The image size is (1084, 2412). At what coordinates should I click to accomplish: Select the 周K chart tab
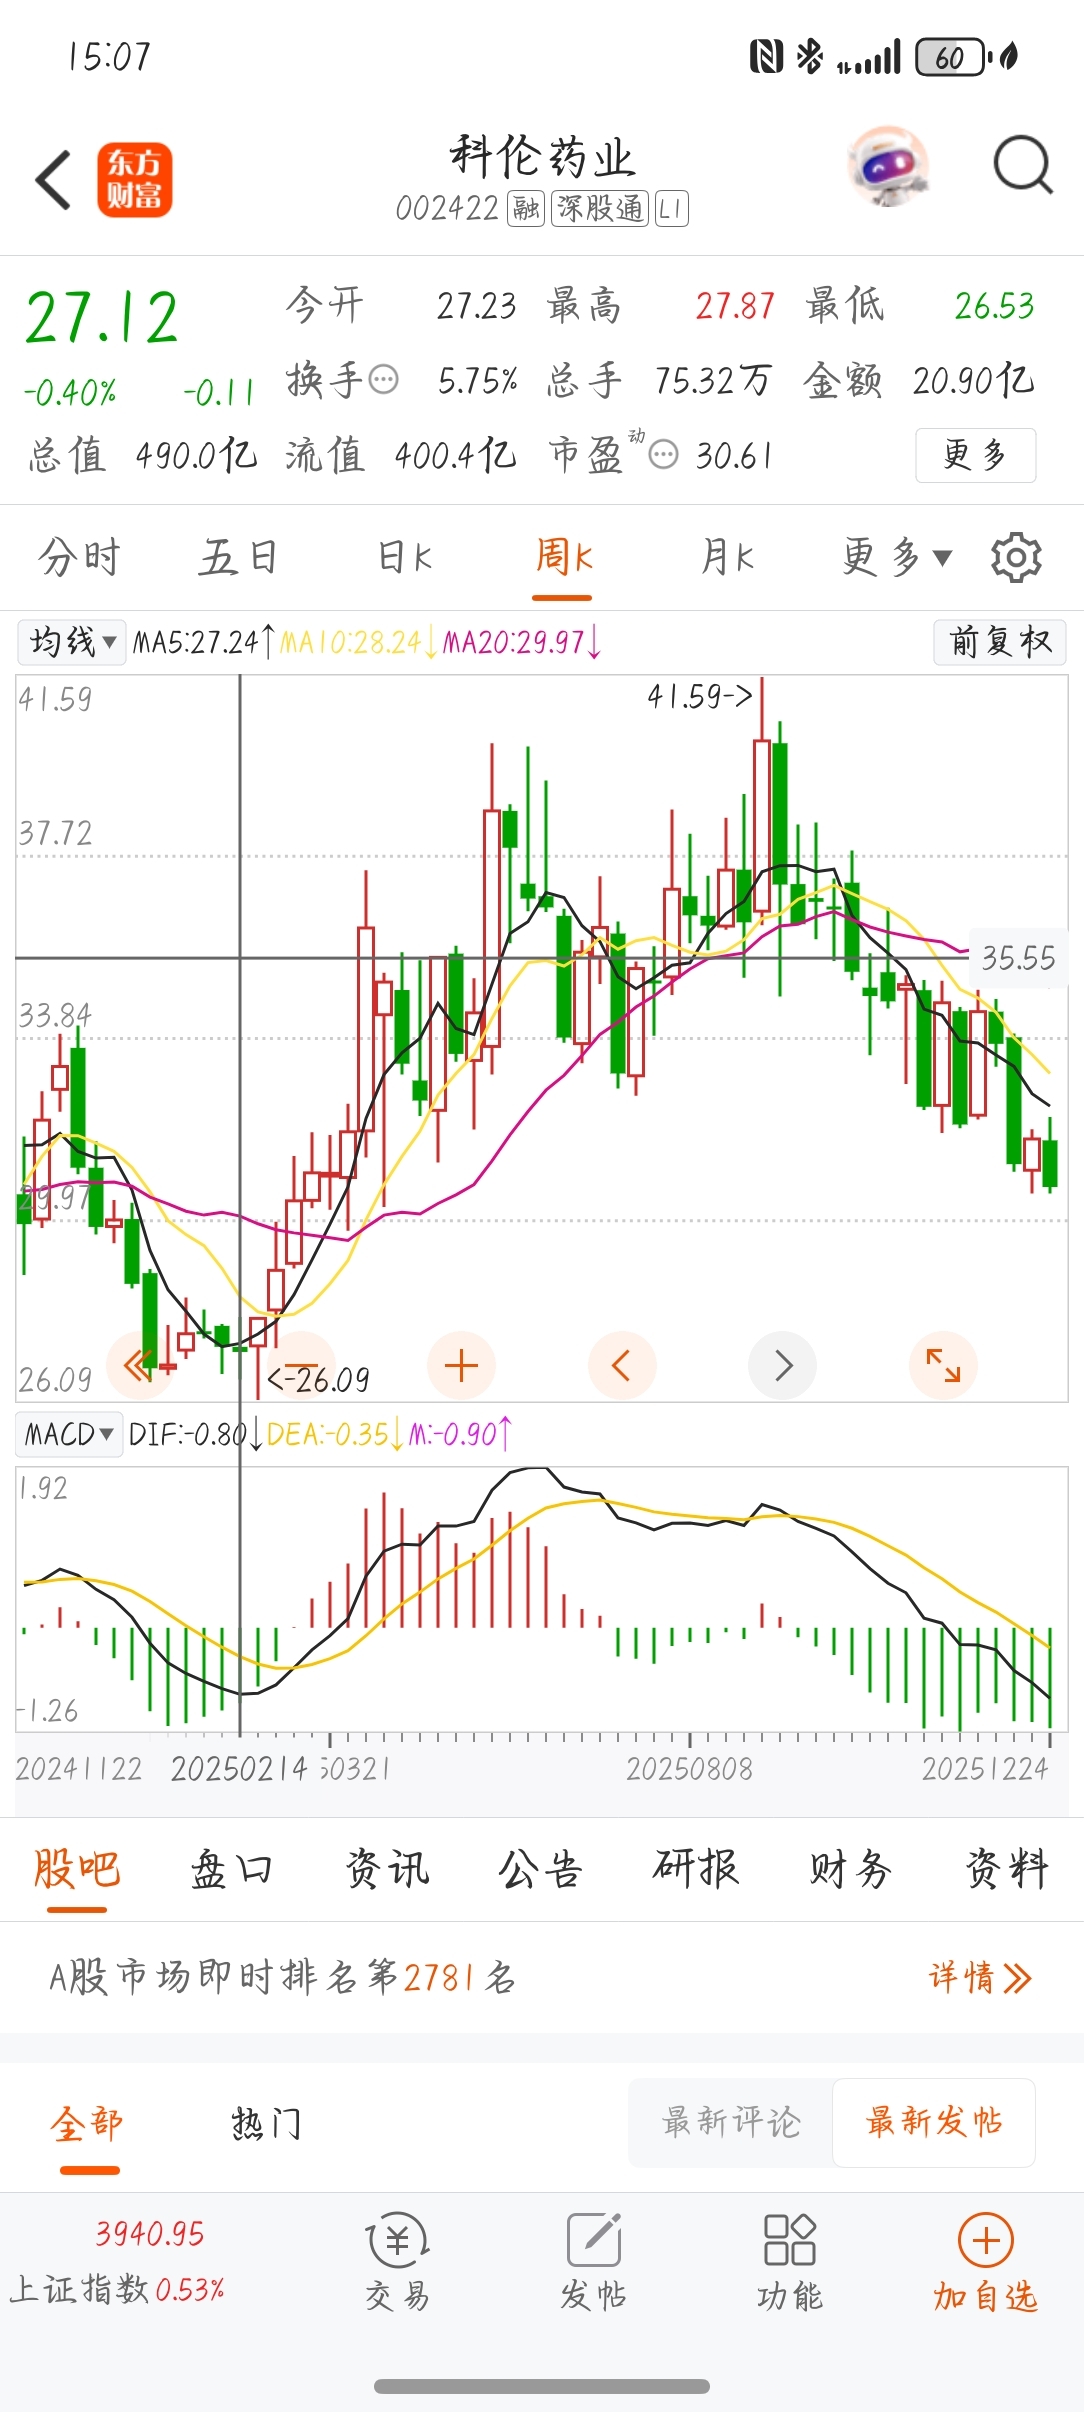tap(563, 557)
